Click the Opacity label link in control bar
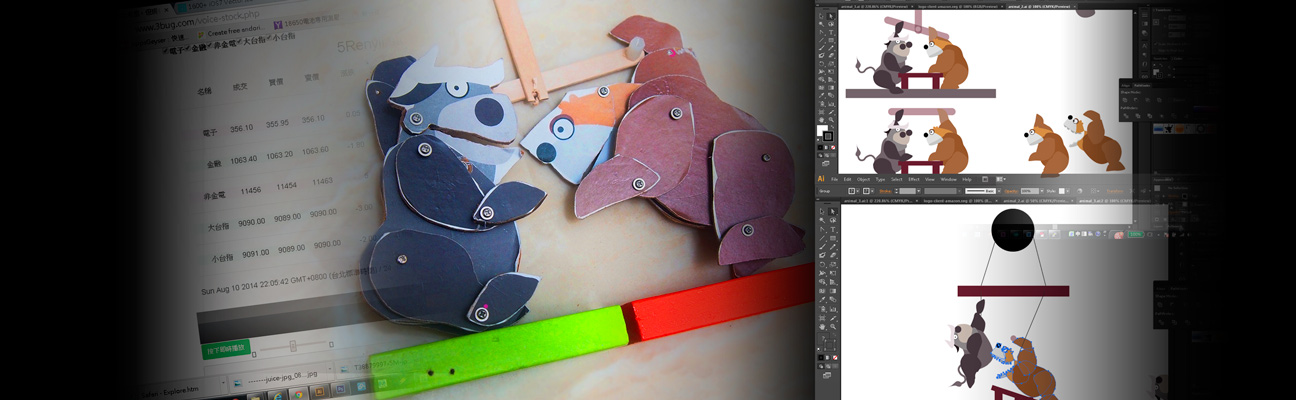Screen dimensions: 1296x400 (x=1010, y=191)
